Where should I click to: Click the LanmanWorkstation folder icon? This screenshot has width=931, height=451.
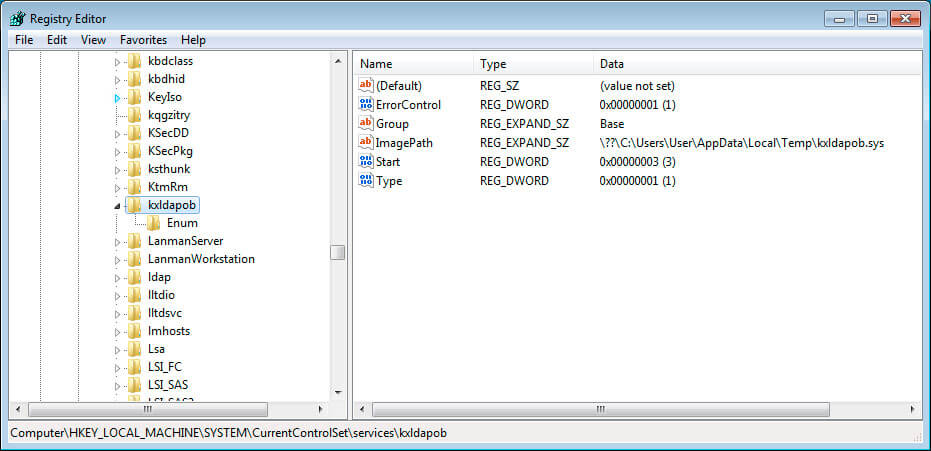point(135,259)
